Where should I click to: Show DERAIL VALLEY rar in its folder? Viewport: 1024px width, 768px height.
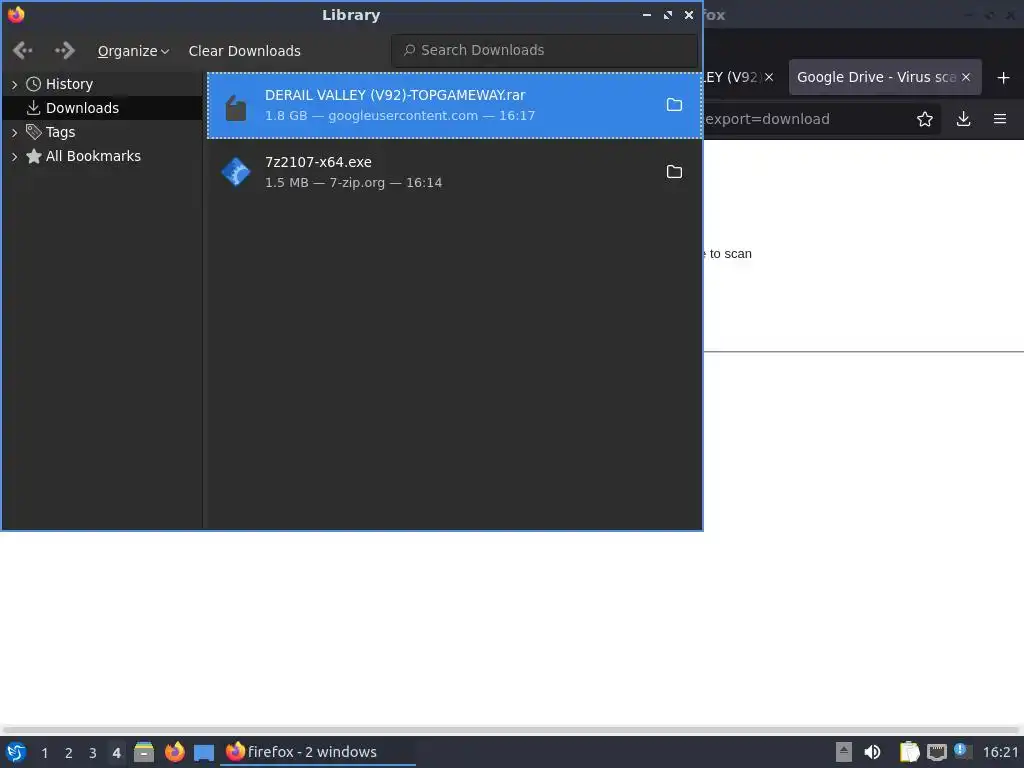[x=674, y=105]
